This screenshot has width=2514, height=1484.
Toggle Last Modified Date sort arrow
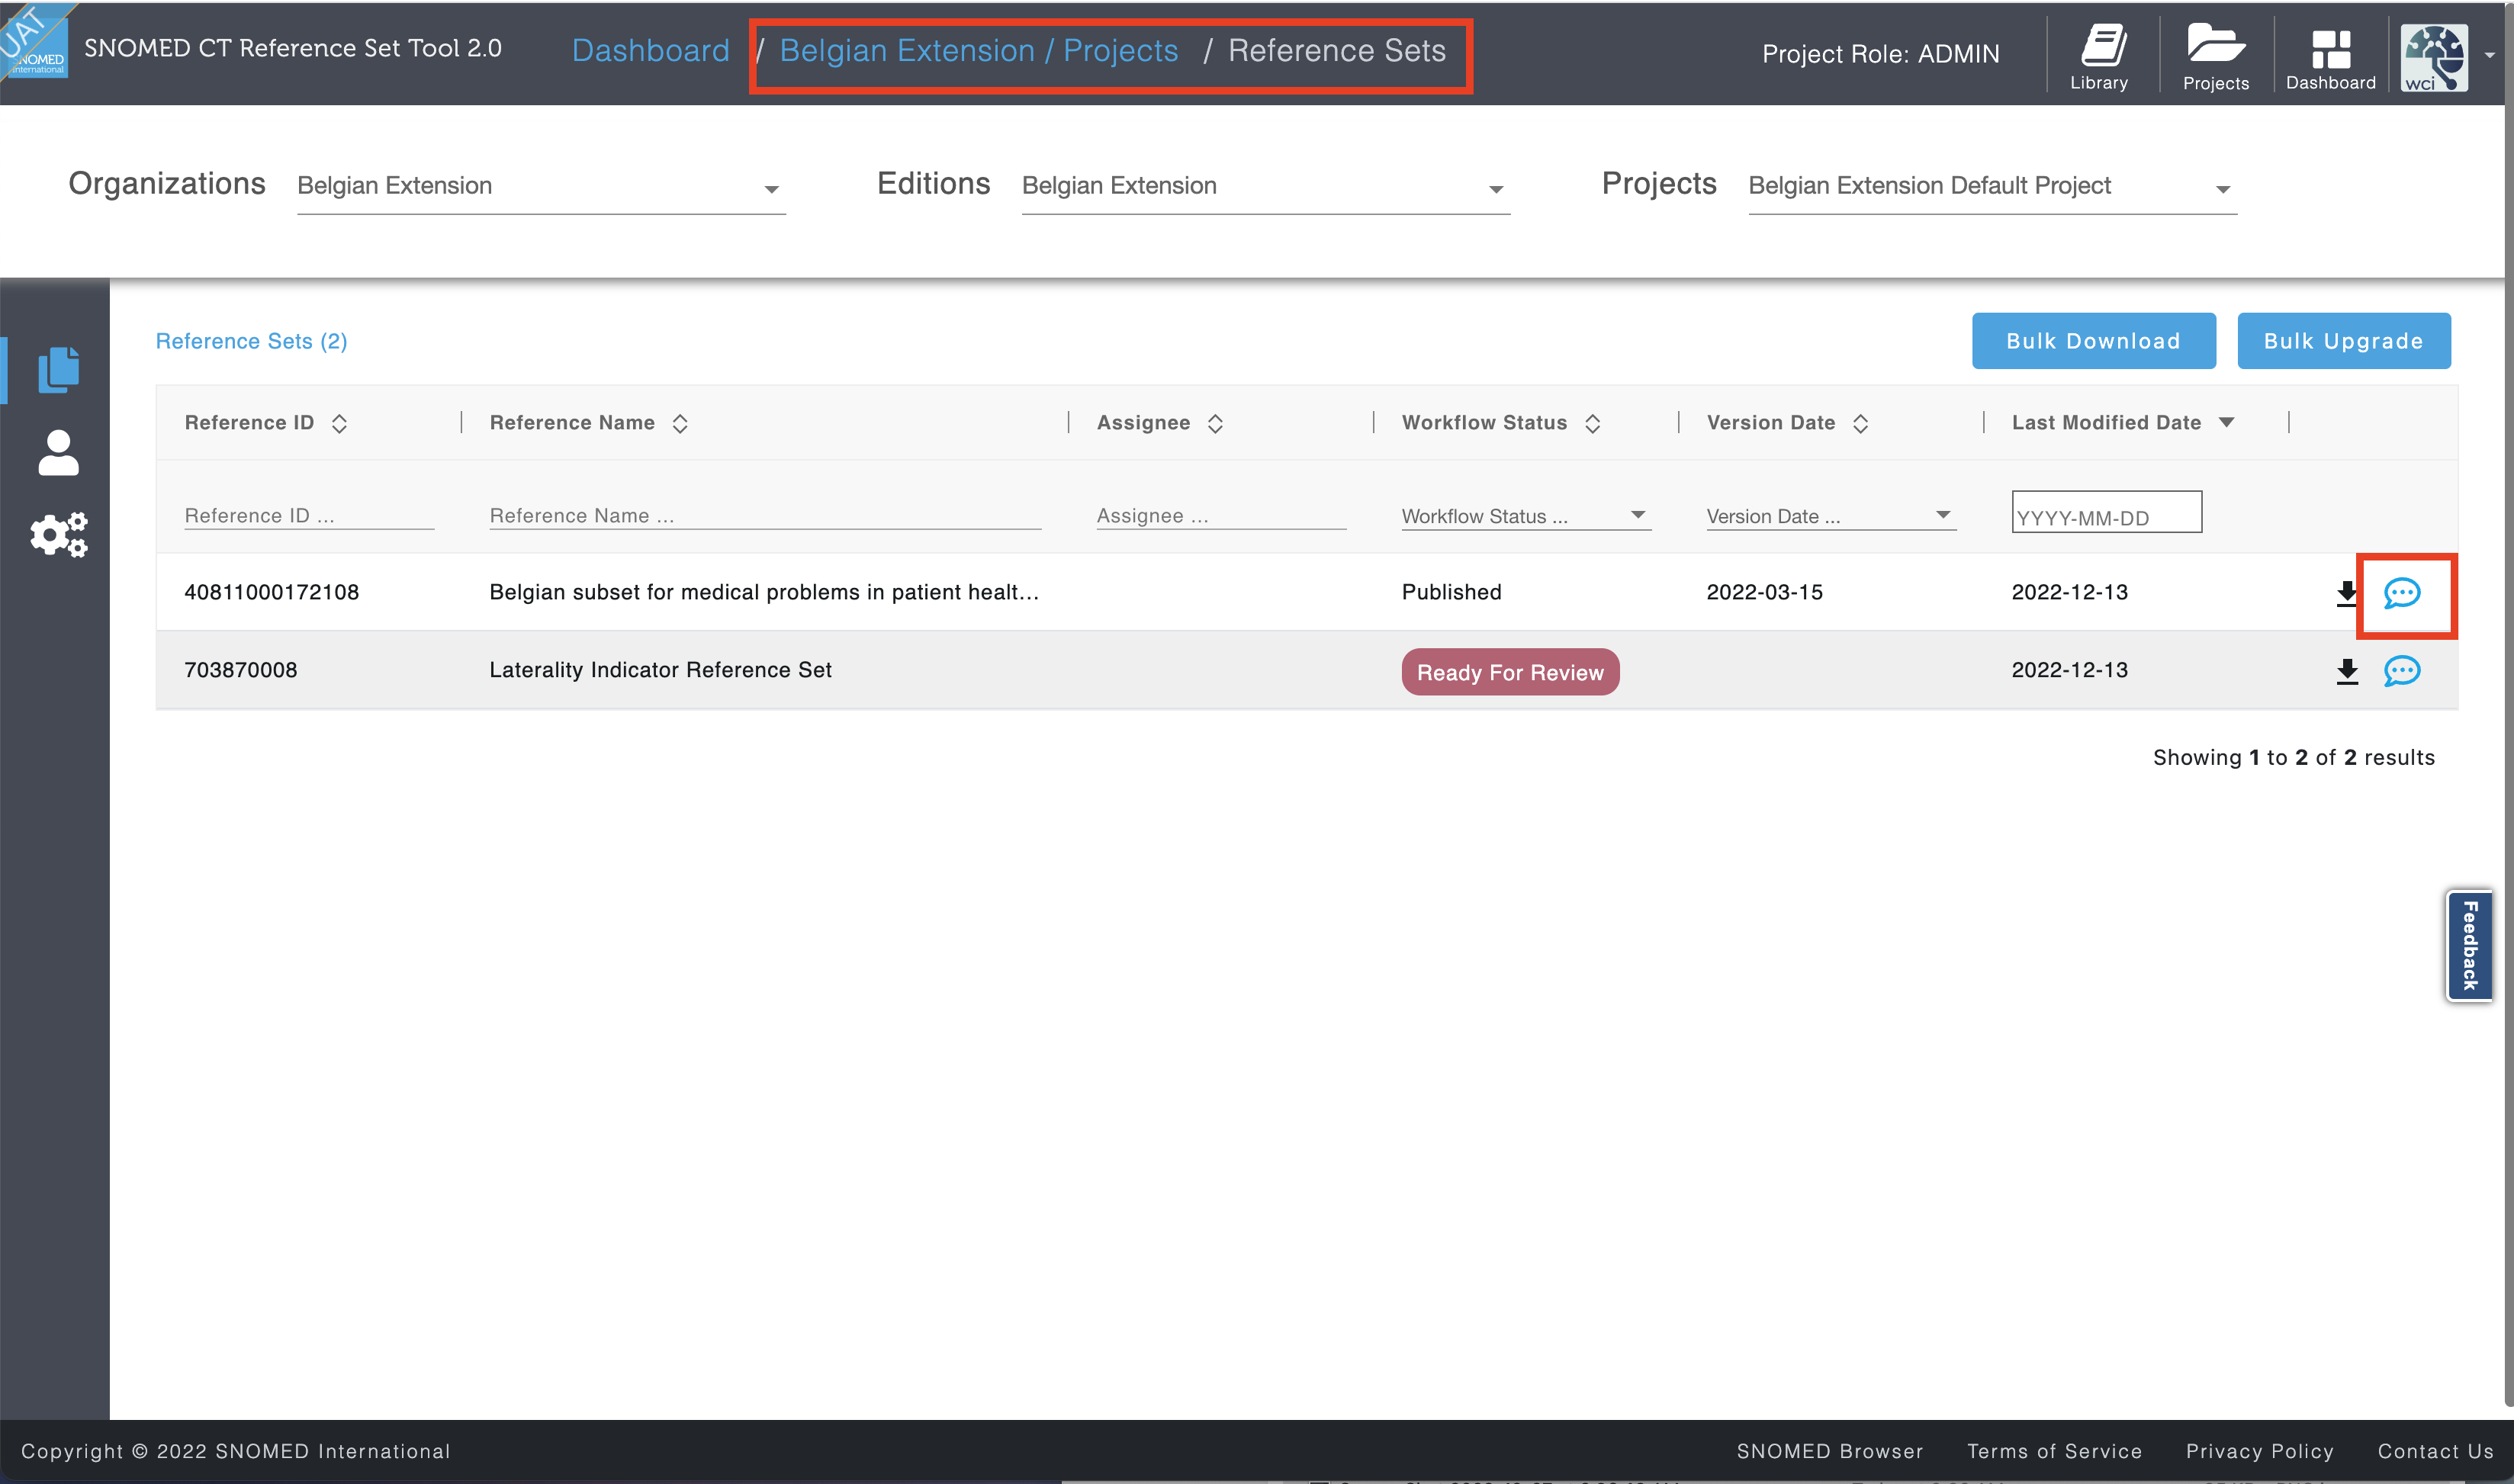pos(2227,422)
